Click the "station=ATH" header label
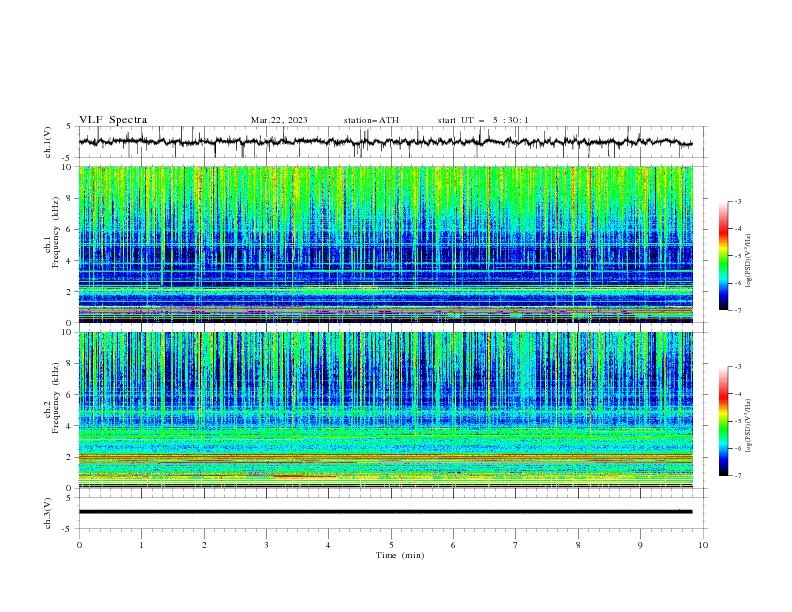The width and height of the screenshot is (792, 612). click(x=371, y=120)
